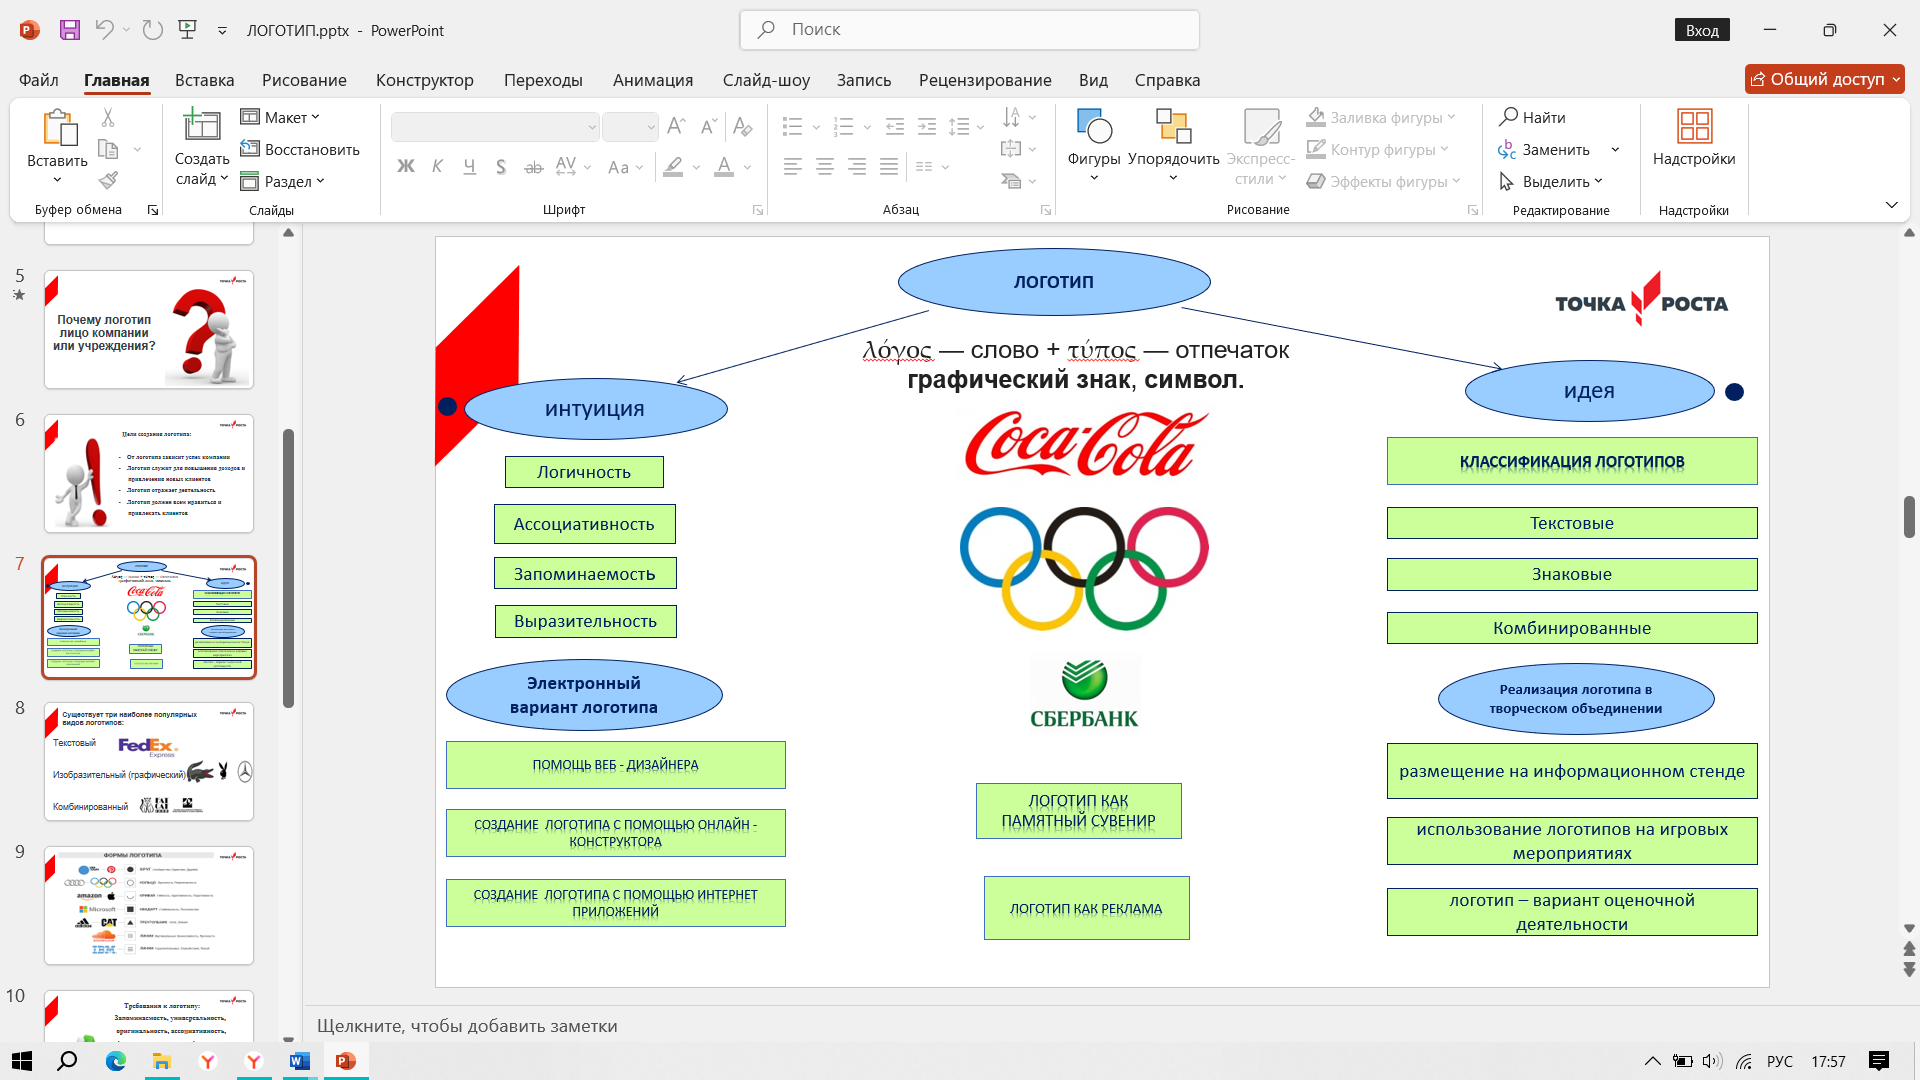The height and width of the screenshot is (1080, 1920).
Task: Click the Undo arrow icon
Action: tap(104, 30)
